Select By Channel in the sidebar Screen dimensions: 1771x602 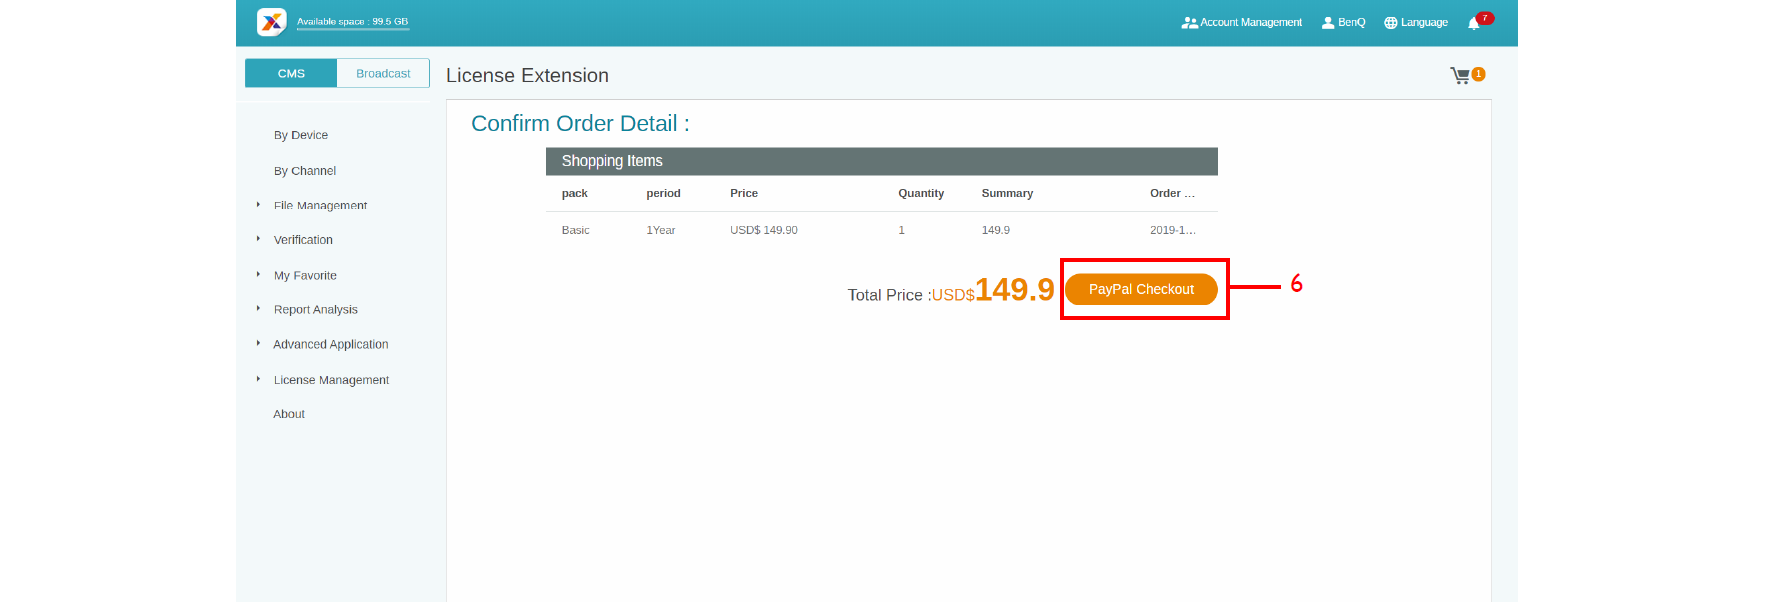[305, 171]
